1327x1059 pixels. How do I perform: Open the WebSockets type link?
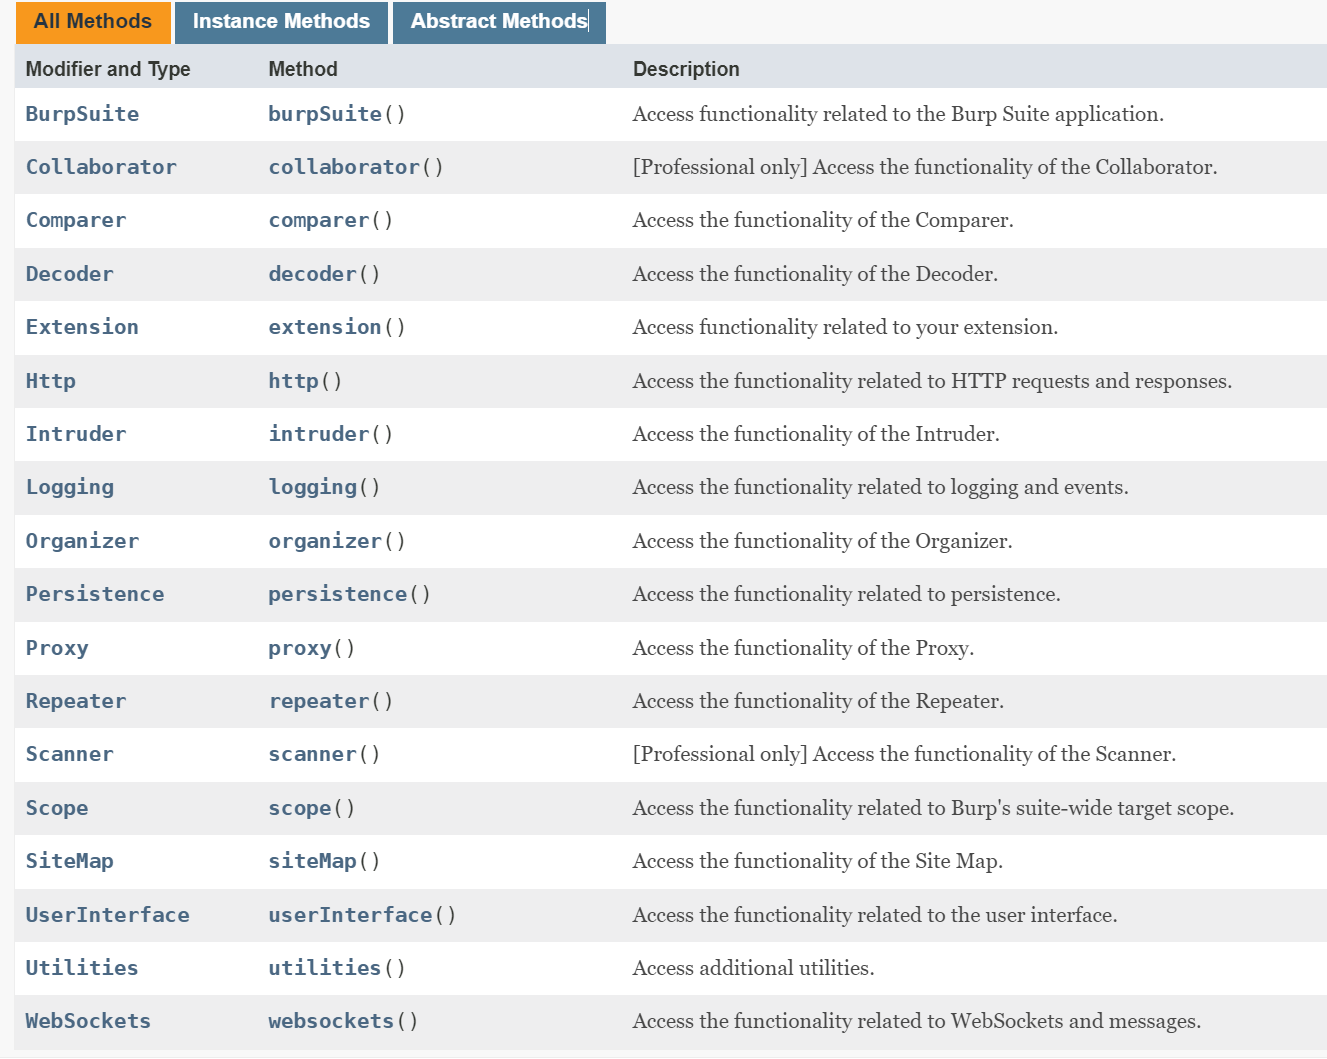[88, 1021]
